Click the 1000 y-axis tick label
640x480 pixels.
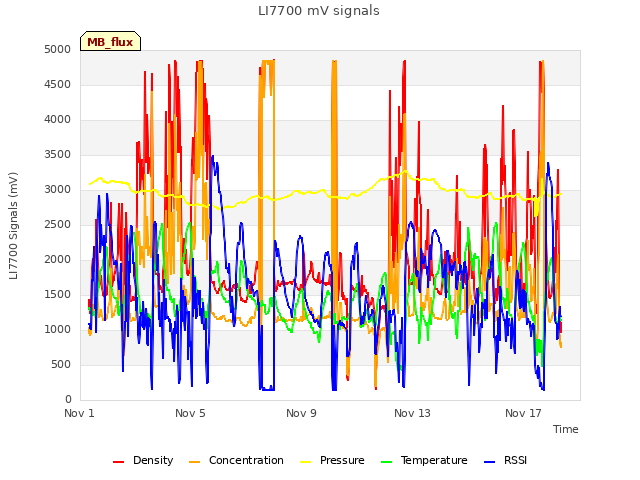58,329
